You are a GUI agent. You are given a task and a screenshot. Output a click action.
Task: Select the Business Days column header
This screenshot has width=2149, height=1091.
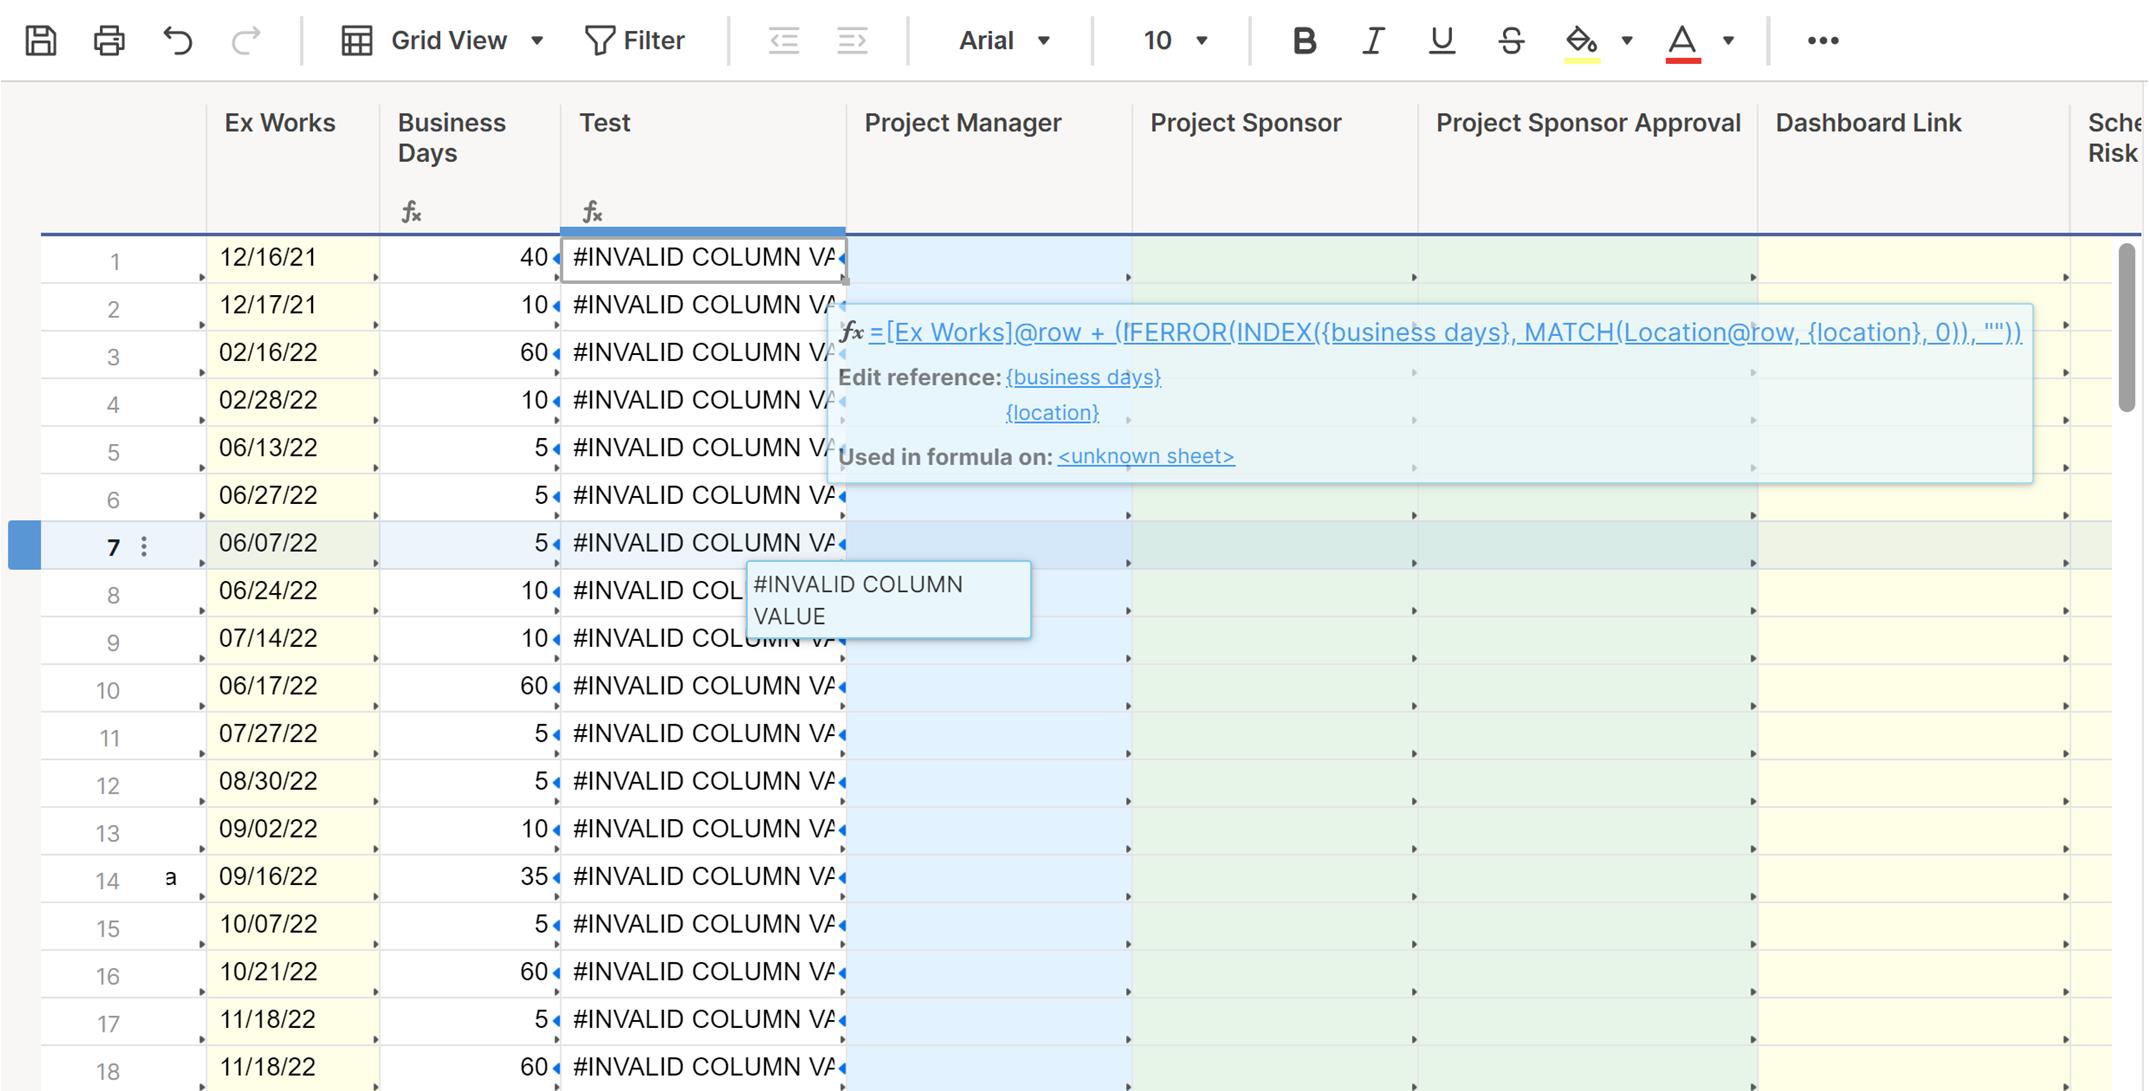pos(470,168)
